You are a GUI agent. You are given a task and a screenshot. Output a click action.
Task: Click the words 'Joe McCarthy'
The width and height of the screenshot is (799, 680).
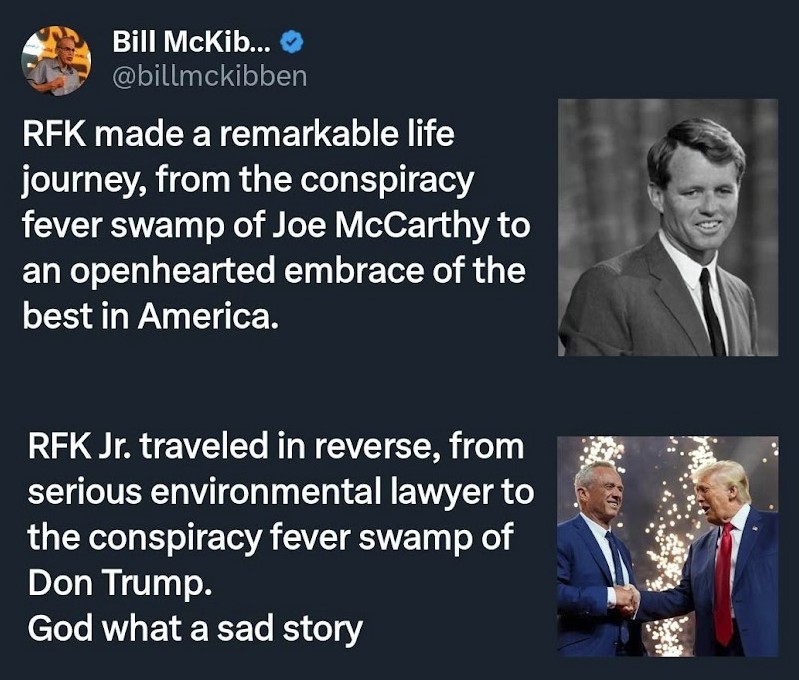click(380, 225)
